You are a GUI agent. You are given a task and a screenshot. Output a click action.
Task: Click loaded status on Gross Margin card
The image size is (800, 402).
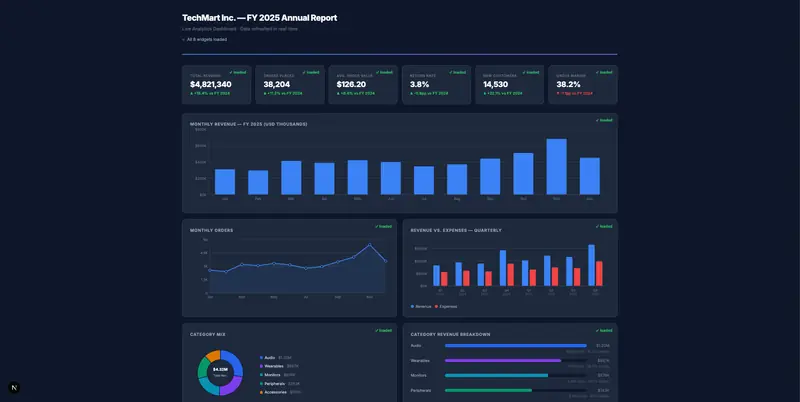(604, 72)
